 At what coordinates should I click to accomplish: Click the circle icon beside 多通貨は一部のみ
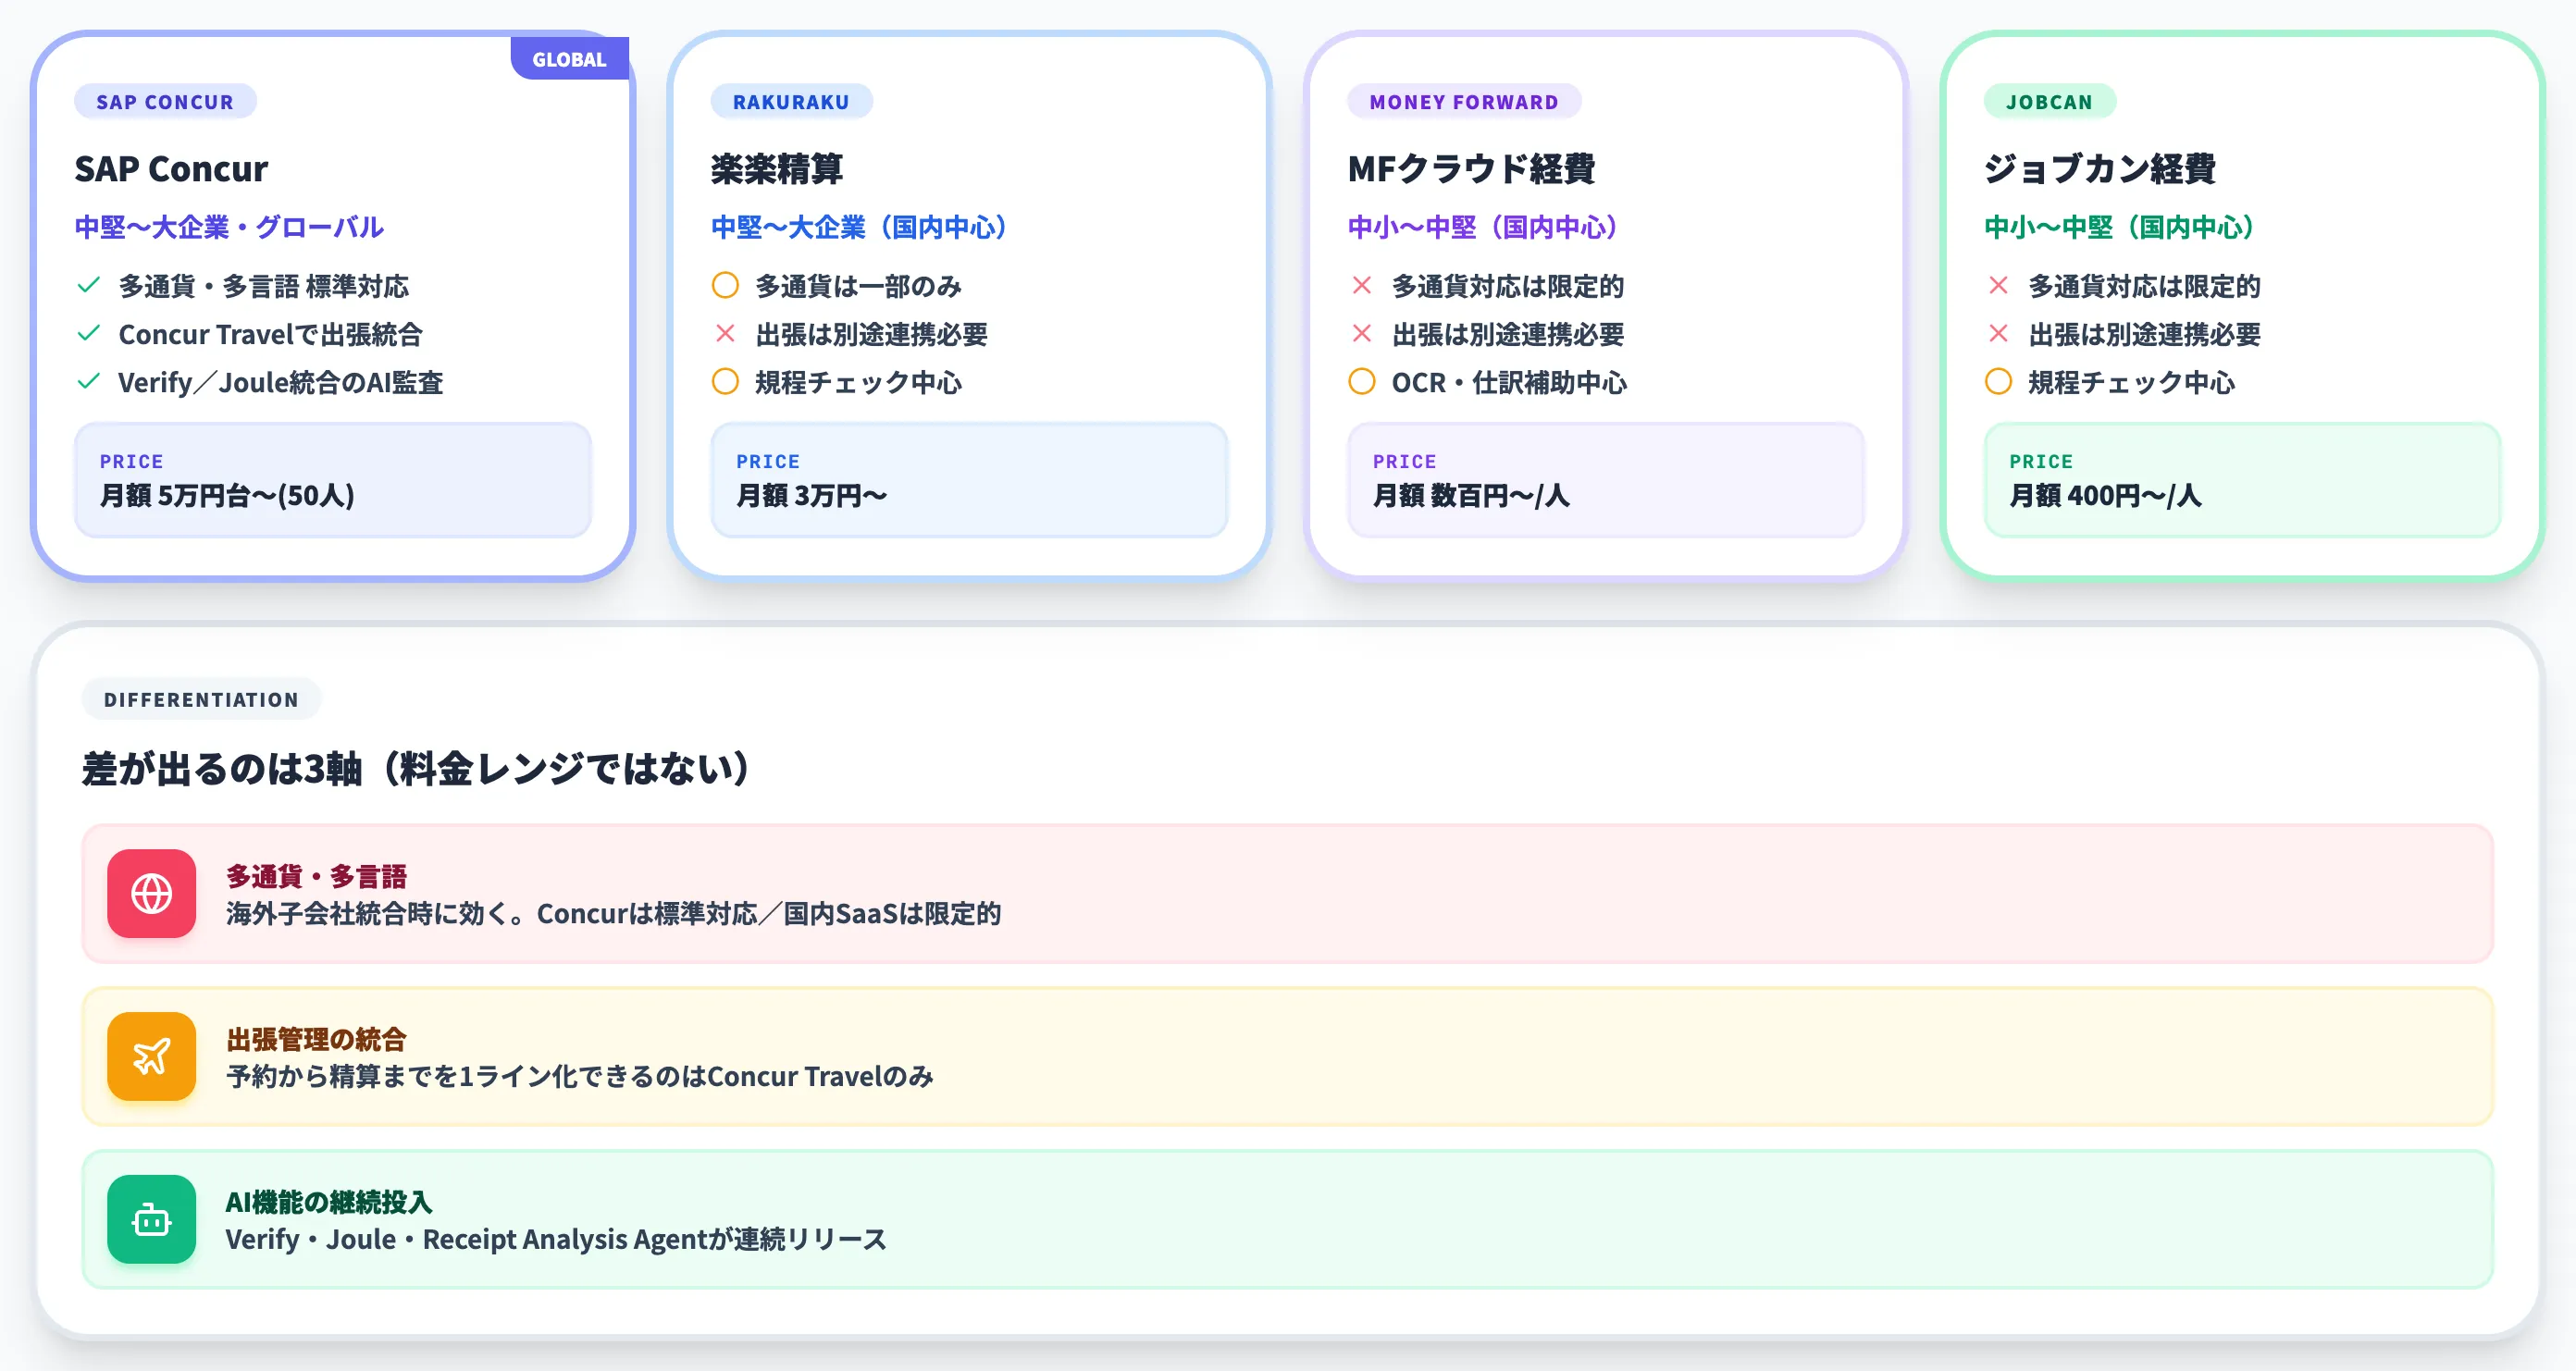pos(725,285)
